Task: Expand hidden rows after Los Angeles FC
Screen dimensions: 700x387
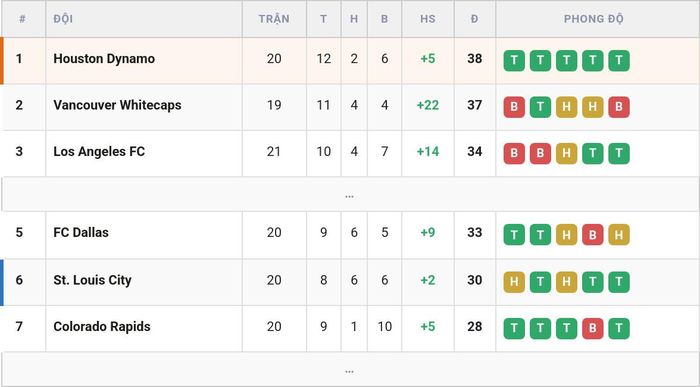Action: pos(350,195)
